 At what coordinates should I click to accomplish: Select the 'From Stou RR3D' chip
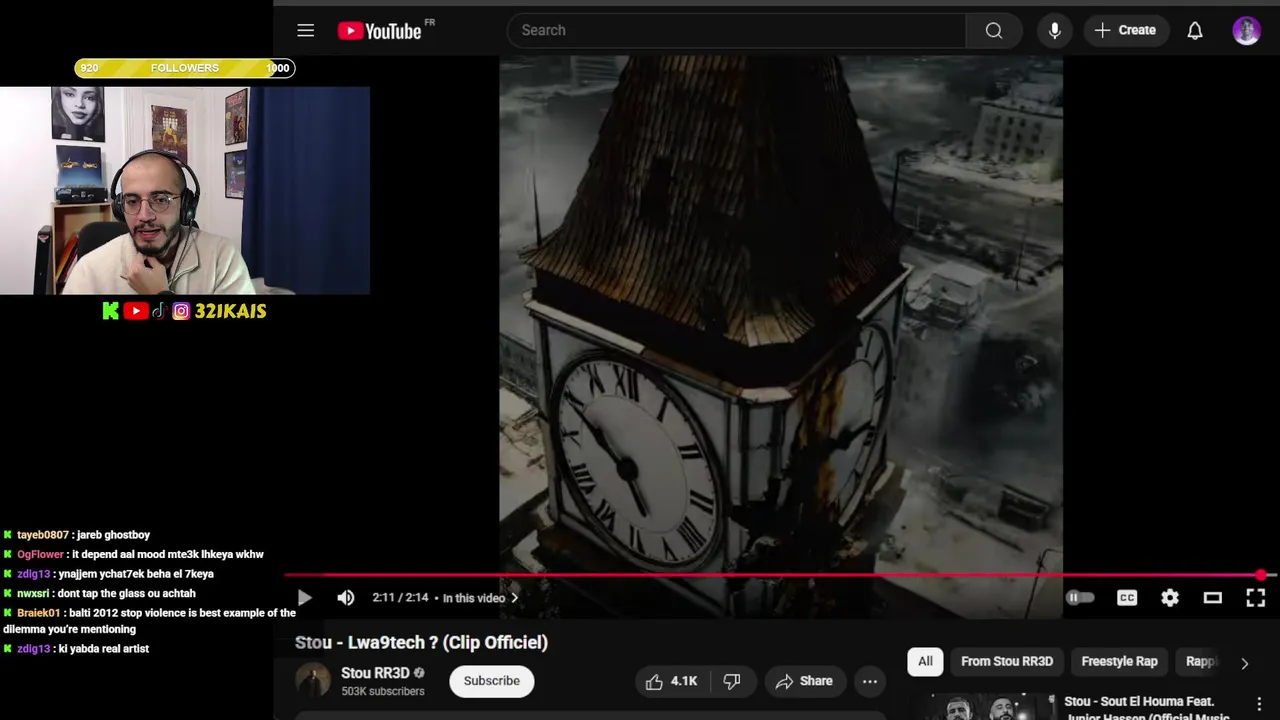tap(1007, 661)
